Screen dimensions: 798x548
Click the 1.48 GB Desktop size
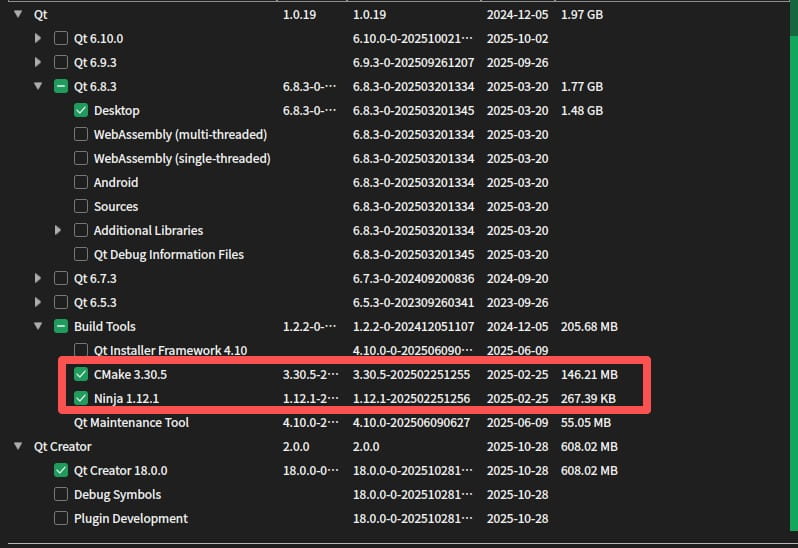[x=582, y=110]
